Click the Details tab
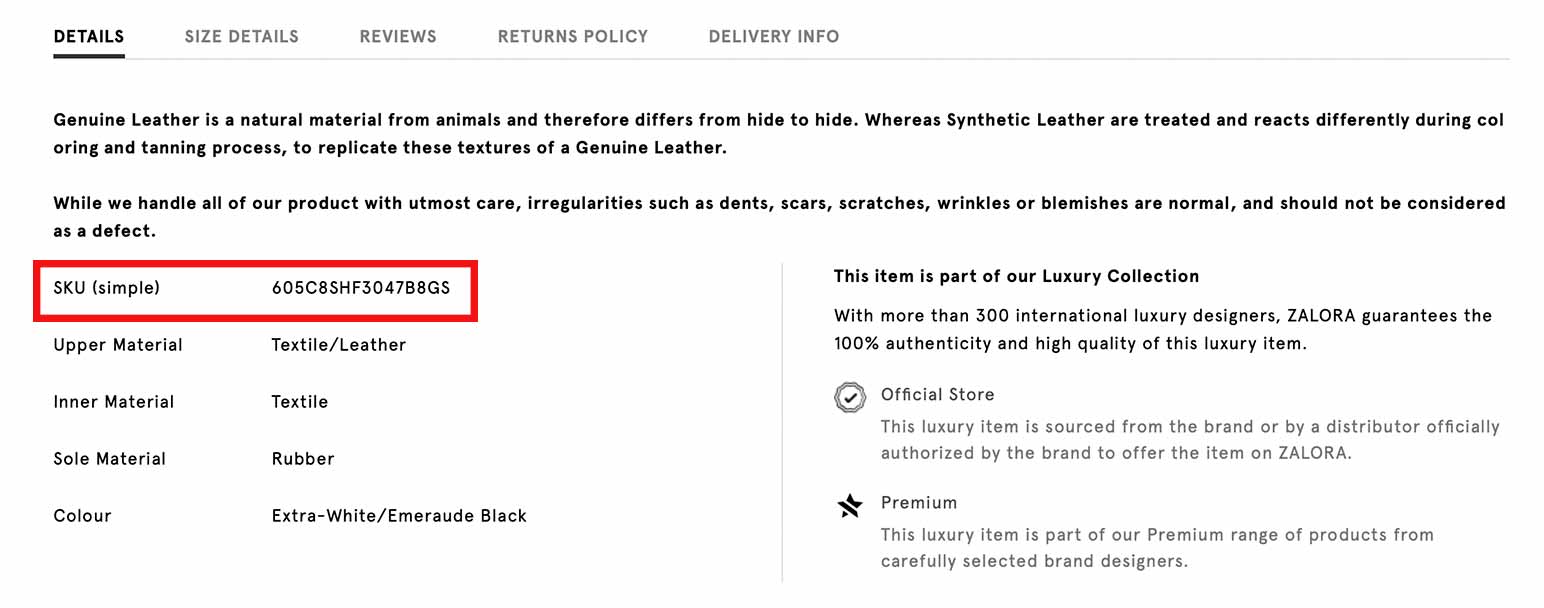The image size is (1544, 608). (x=89, y=37)
